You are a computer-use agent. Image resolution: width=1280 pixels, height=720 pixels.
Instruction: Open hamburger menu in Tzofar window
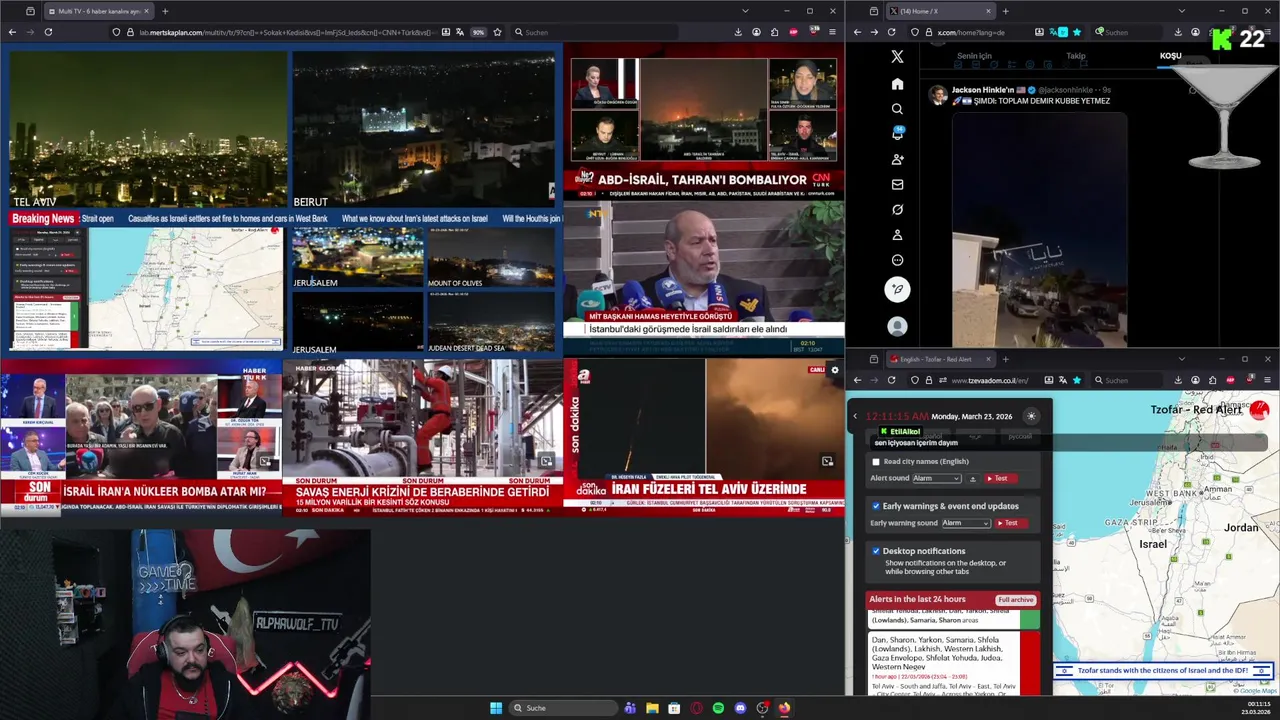coord(1268,380)
